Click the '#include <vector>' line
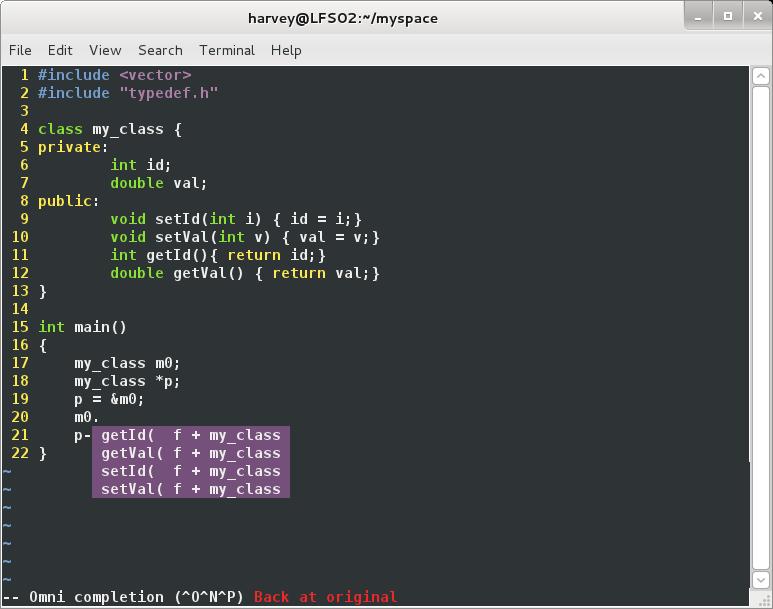 point(114,75)
